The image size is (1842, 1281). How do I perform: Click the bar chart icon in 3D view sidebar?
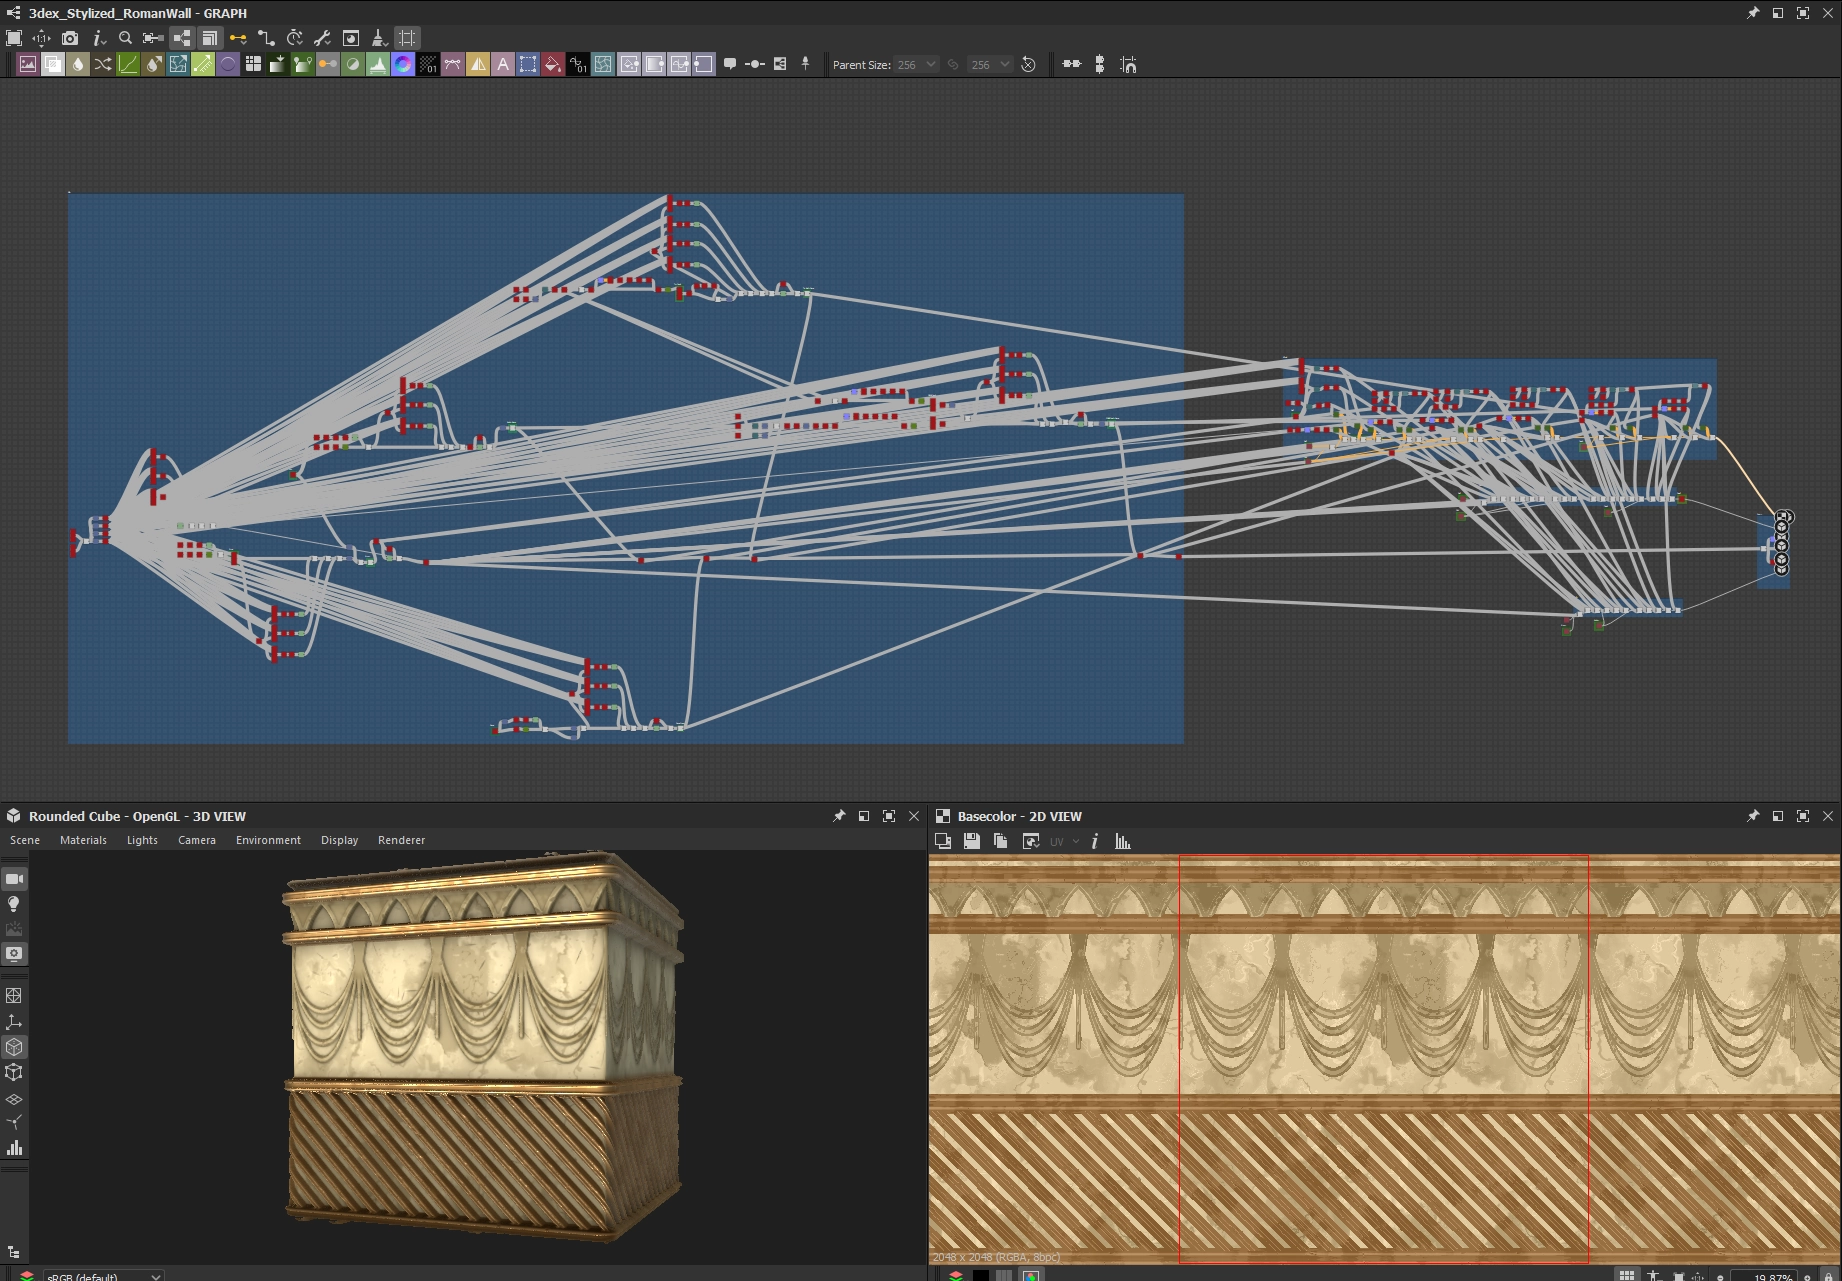(x=14, y=1148)
